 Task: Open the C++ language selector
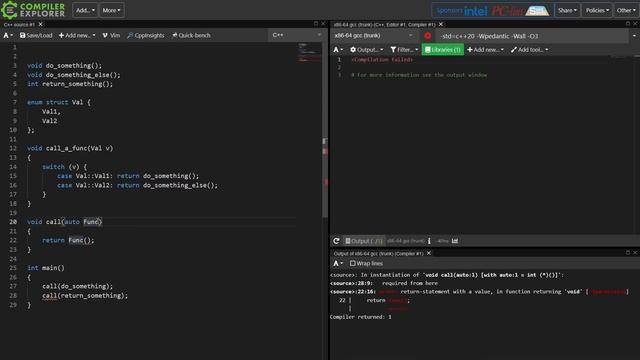tap(296, 35)
